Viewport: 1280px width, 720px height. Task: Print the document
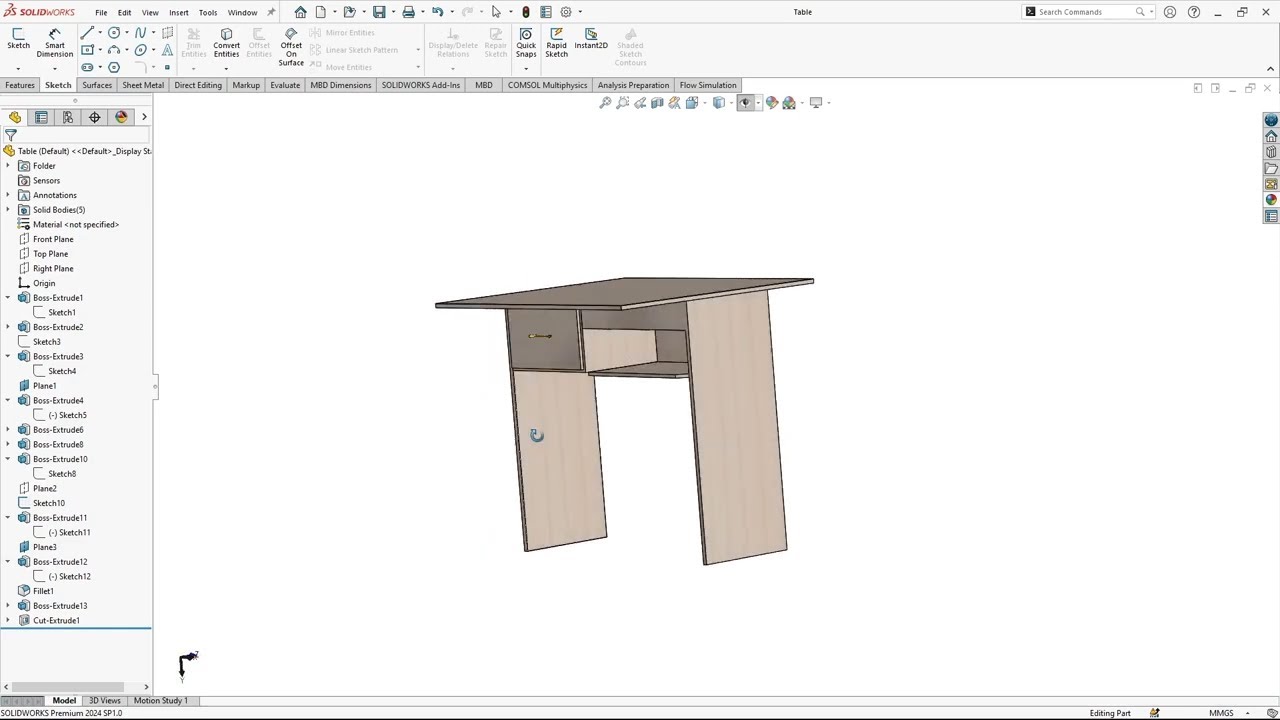point(408,12)
